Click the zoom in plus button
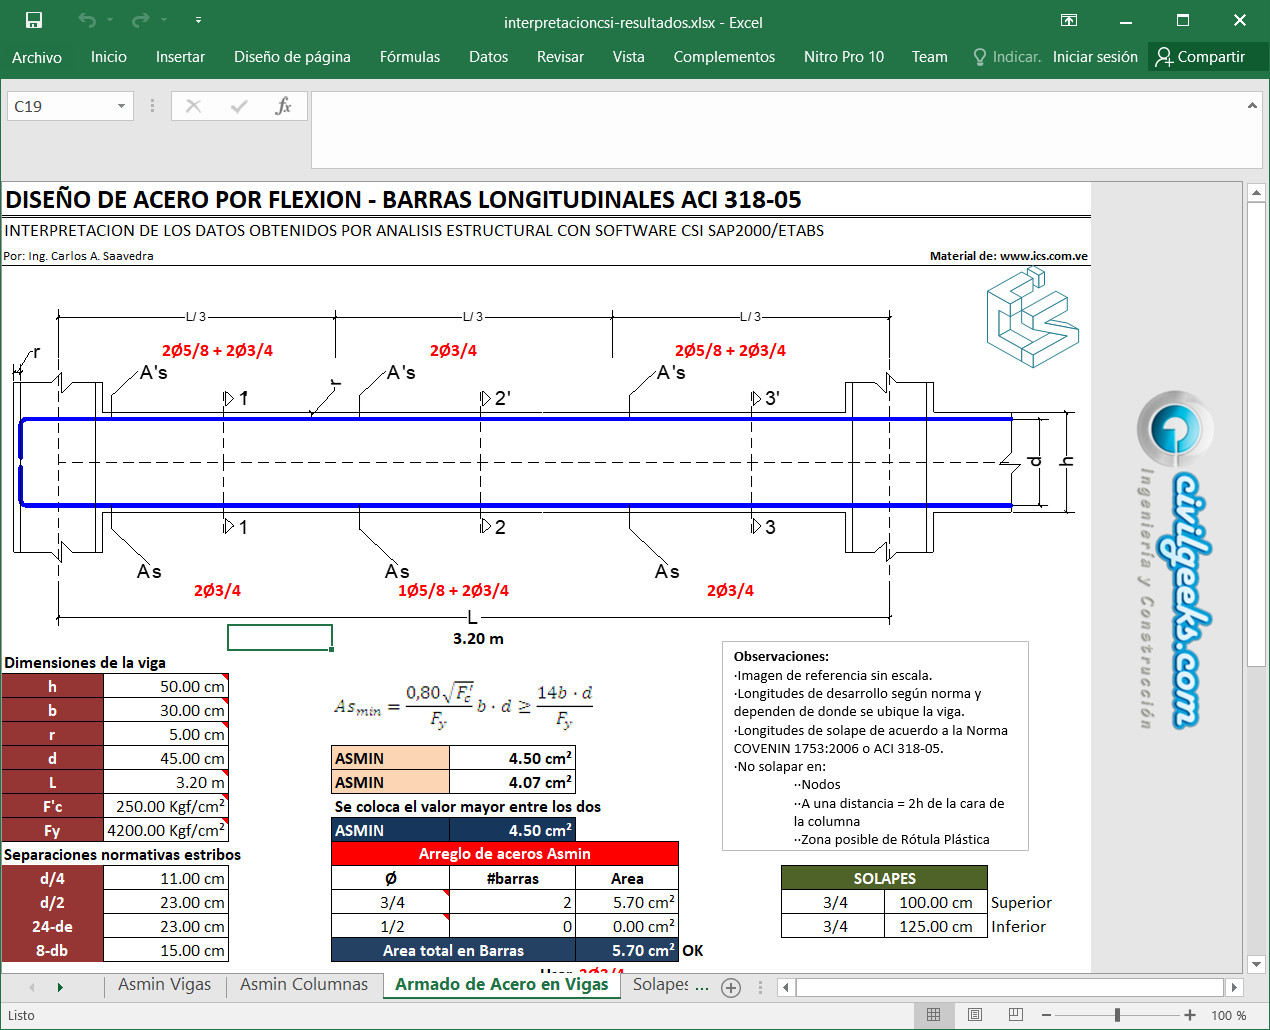This screenshot has height=1030, width=1270. [1189, 1015]
